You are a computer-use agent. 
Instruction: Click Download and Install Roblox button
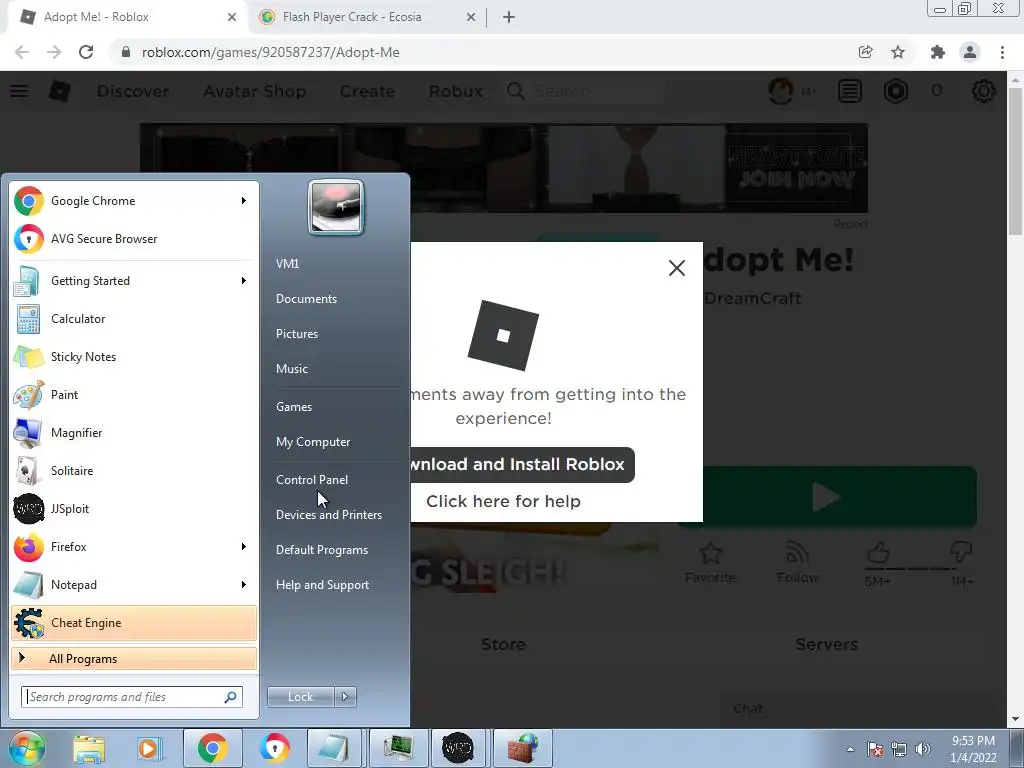[x=522, y=464]
